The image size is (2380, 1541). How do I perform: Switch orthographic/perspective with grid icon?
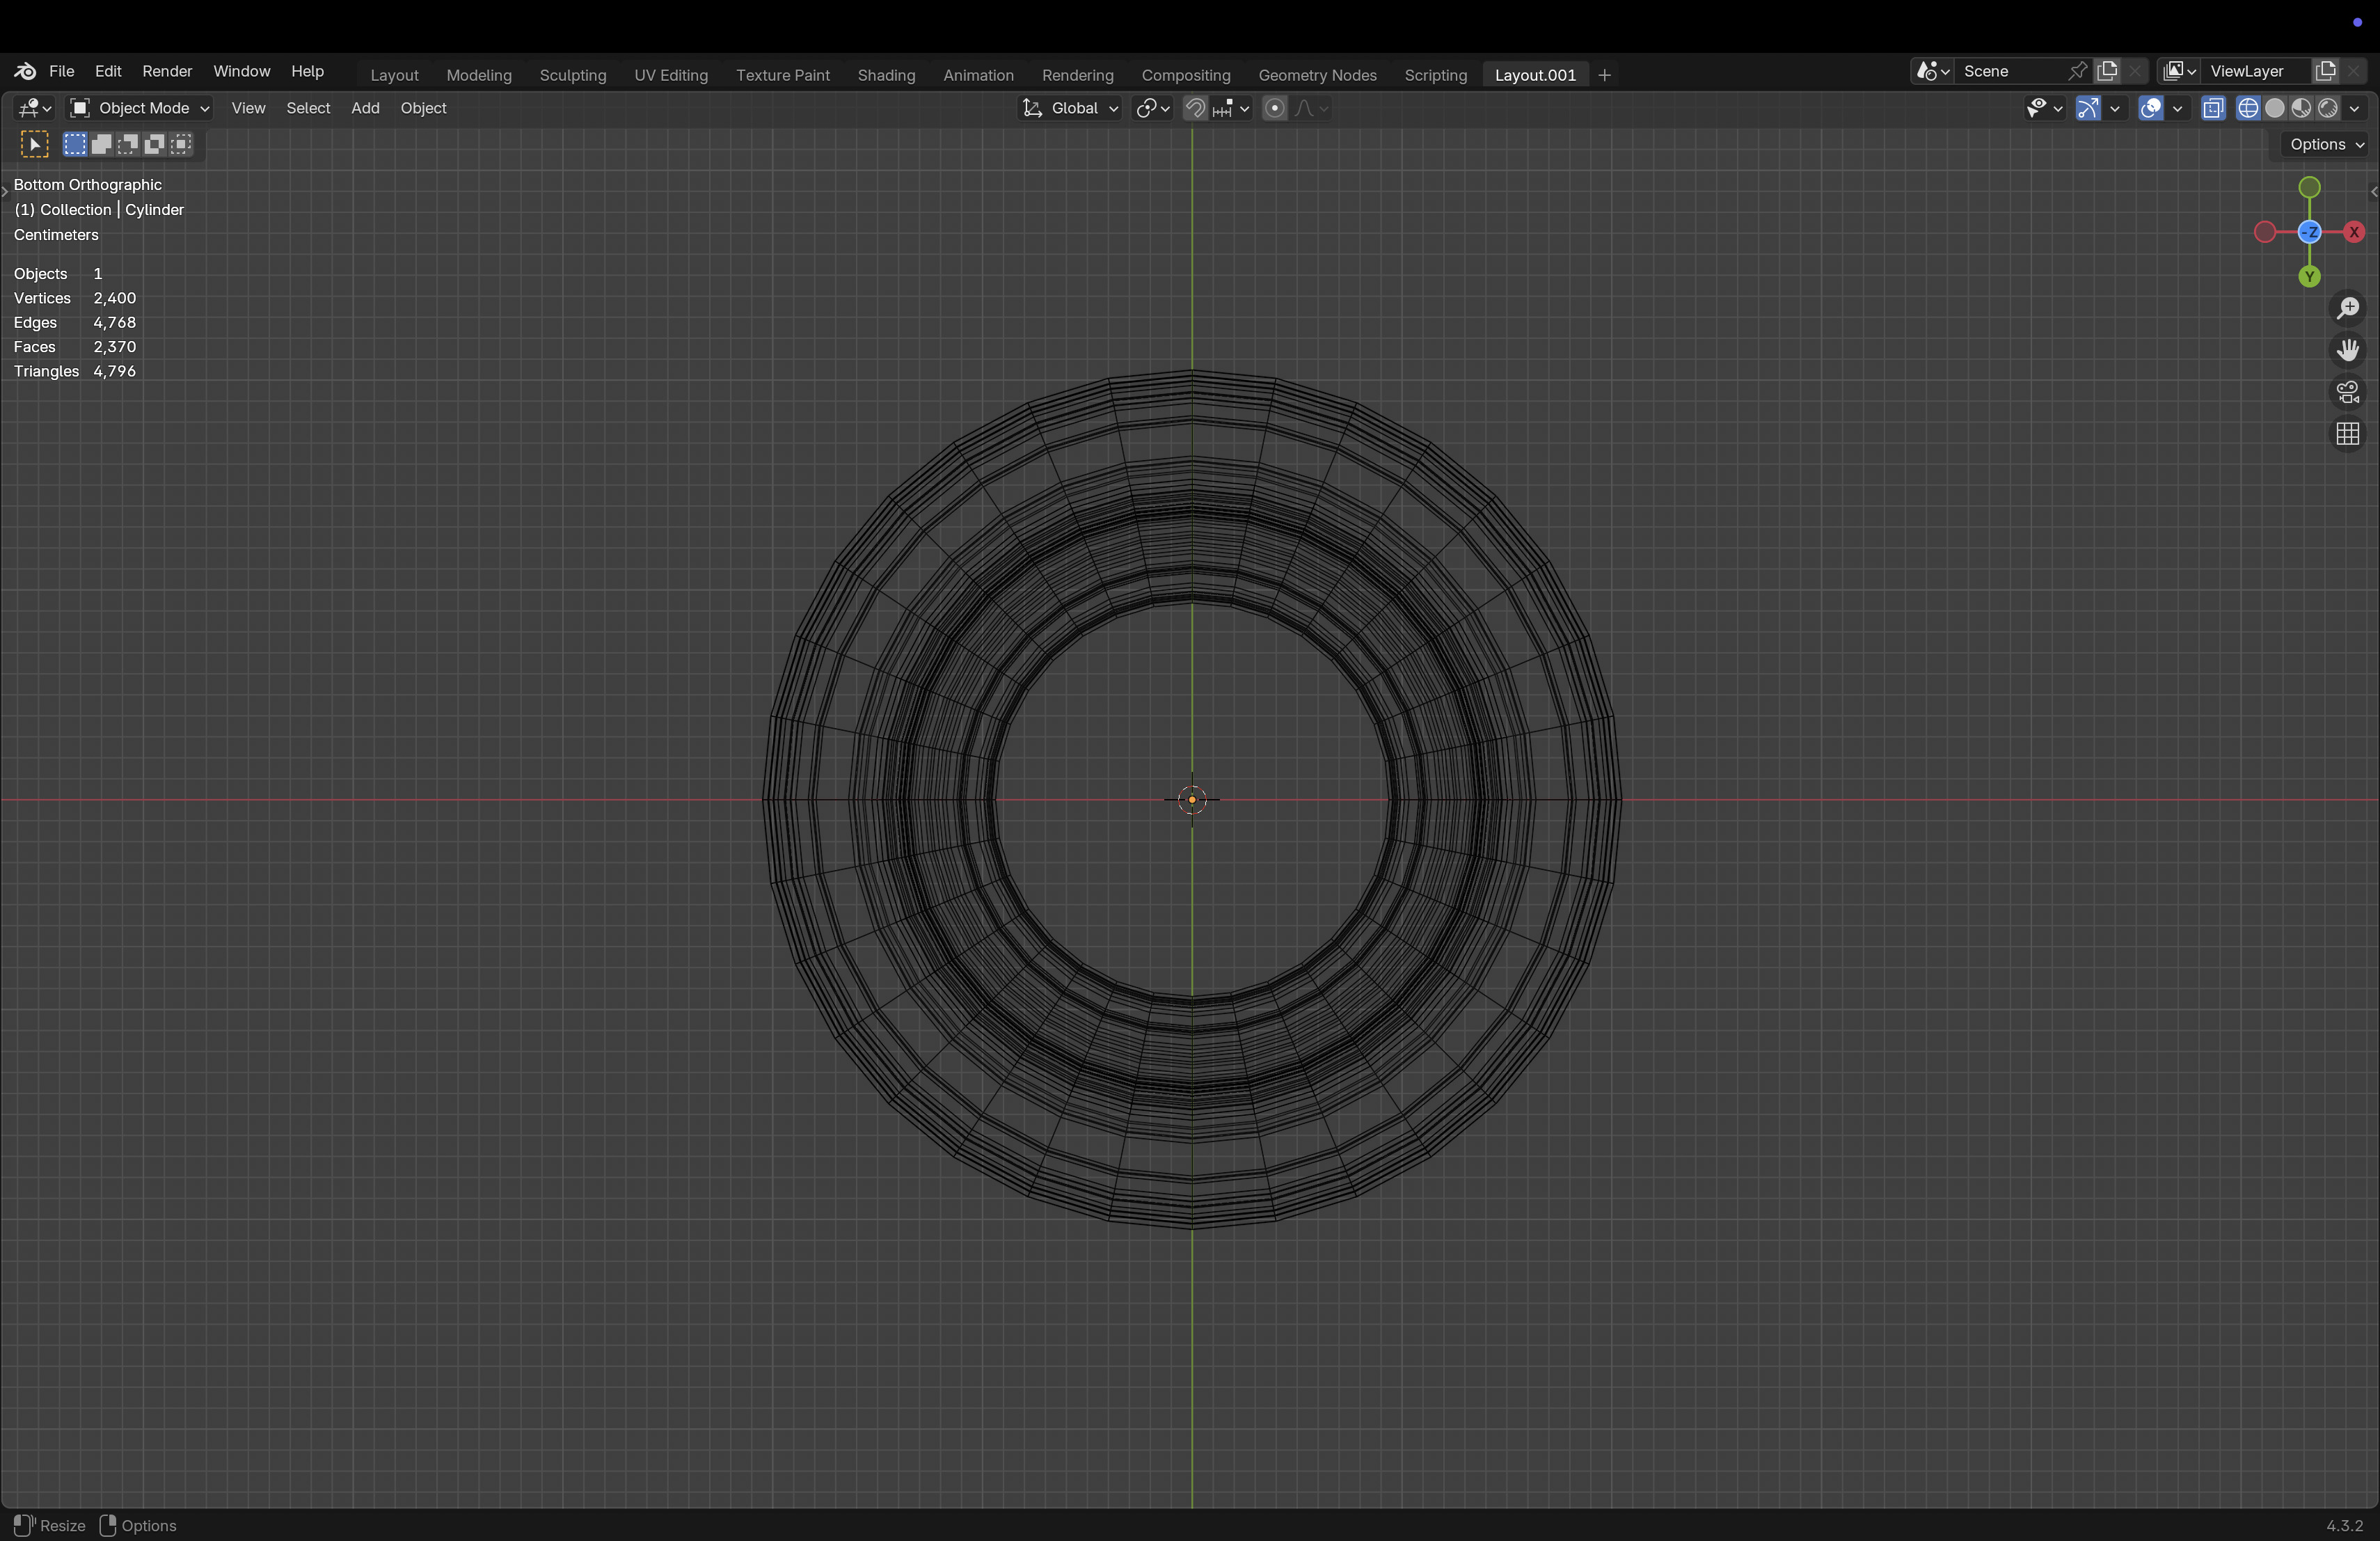tap(2347, 434)
